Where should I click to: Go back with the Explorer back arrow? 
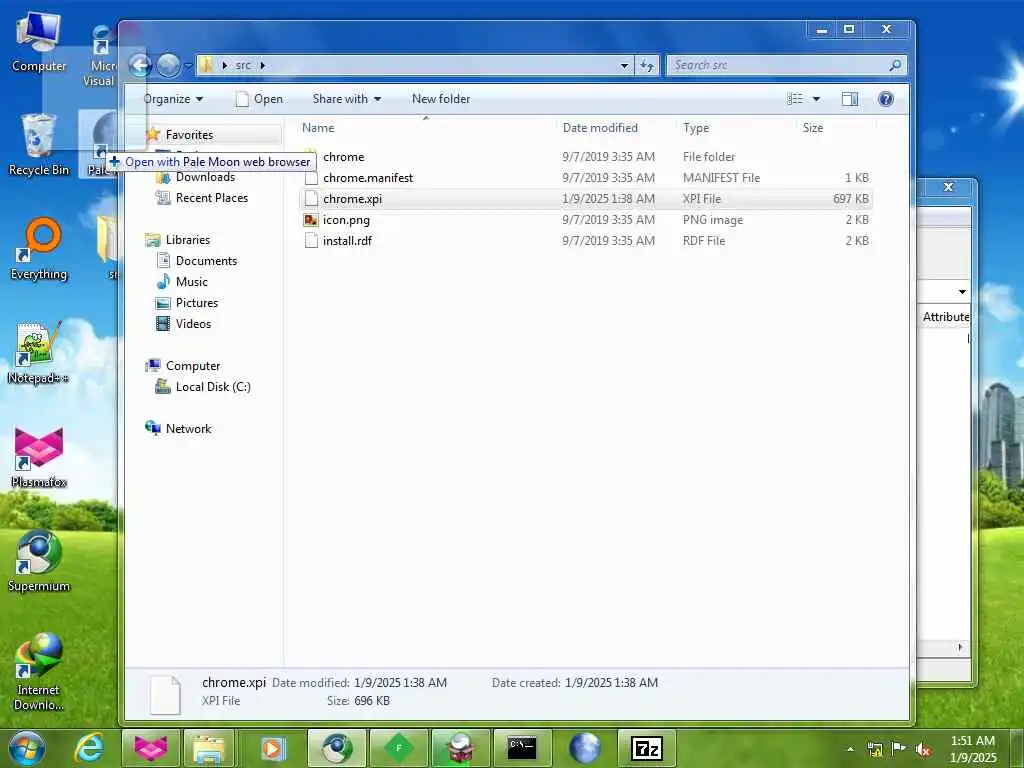coord(140,65)
